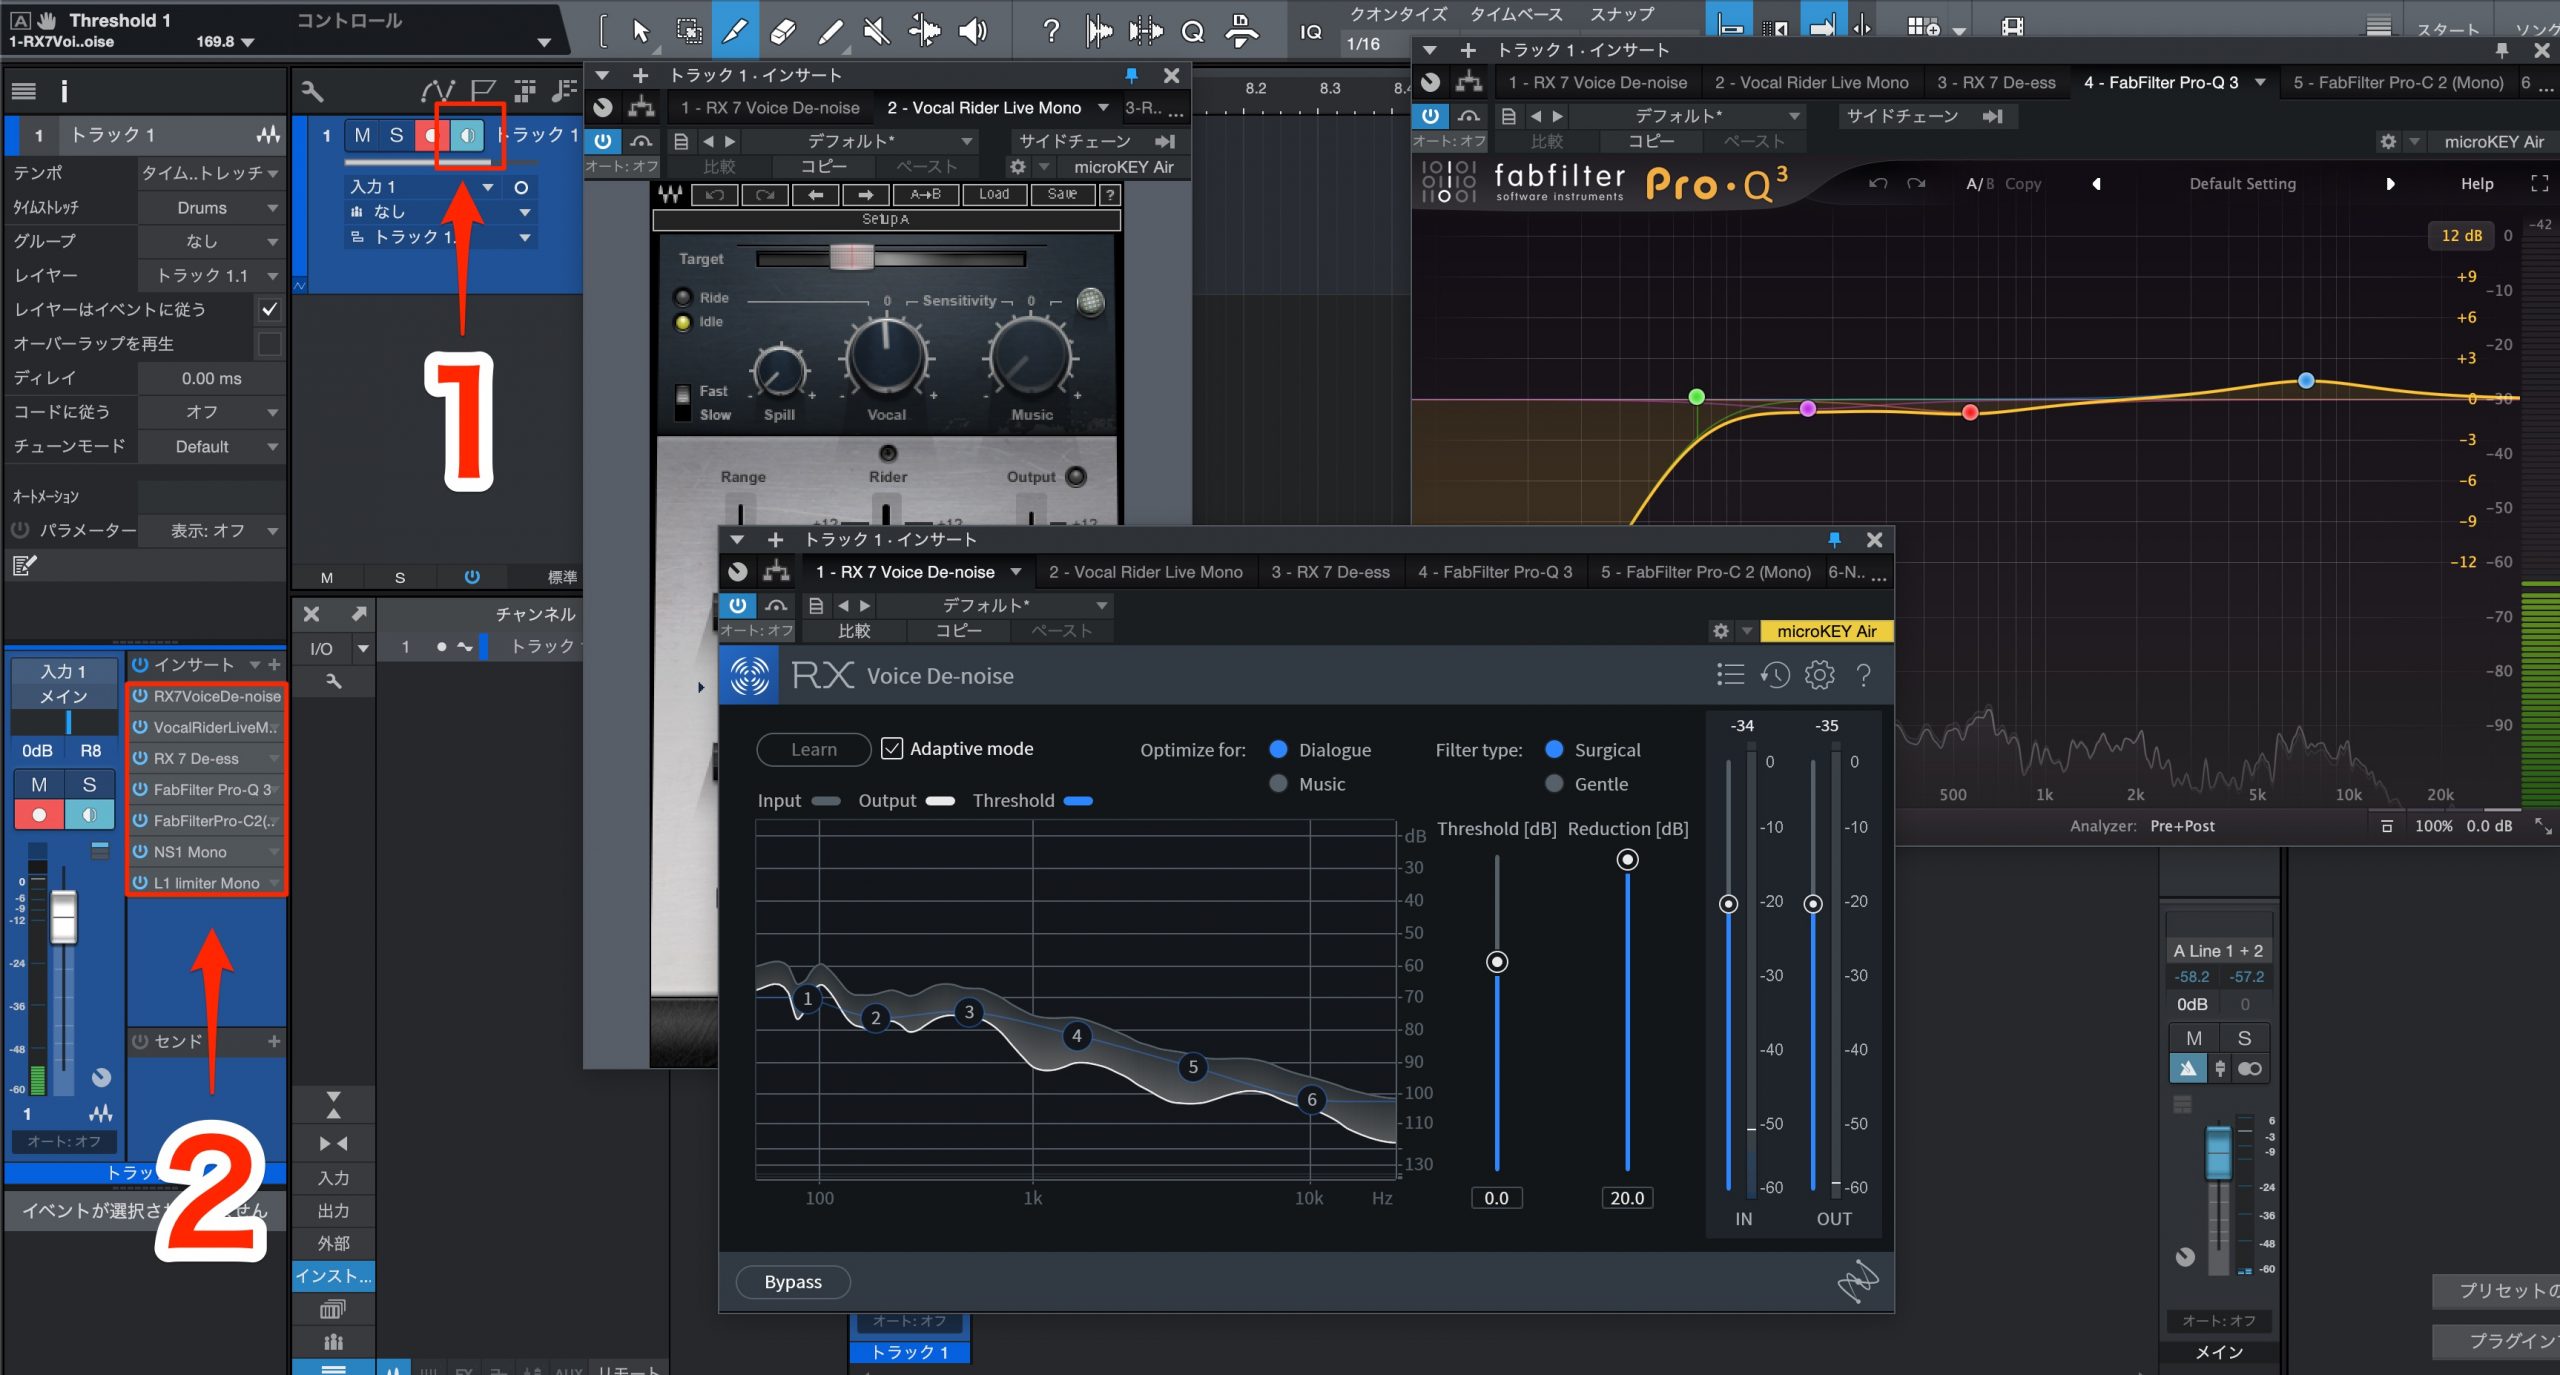Click コピー button in RX insert window
Image resolution: width=2560 pixels, height=1375 pixels.
point(958,631)
